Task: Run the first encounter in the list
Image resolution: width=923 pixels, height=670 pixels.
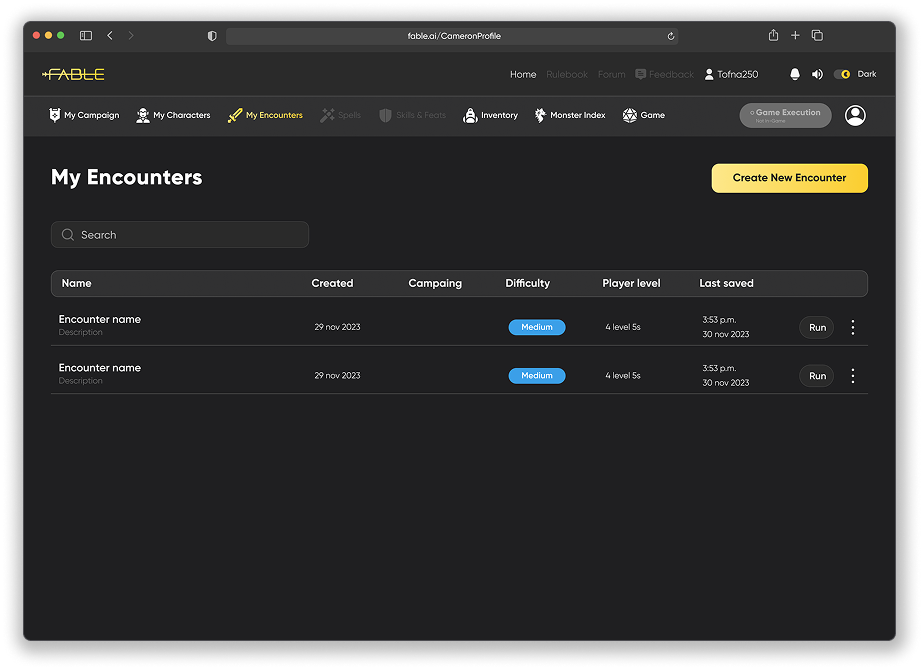Action: tap(817, 327)
